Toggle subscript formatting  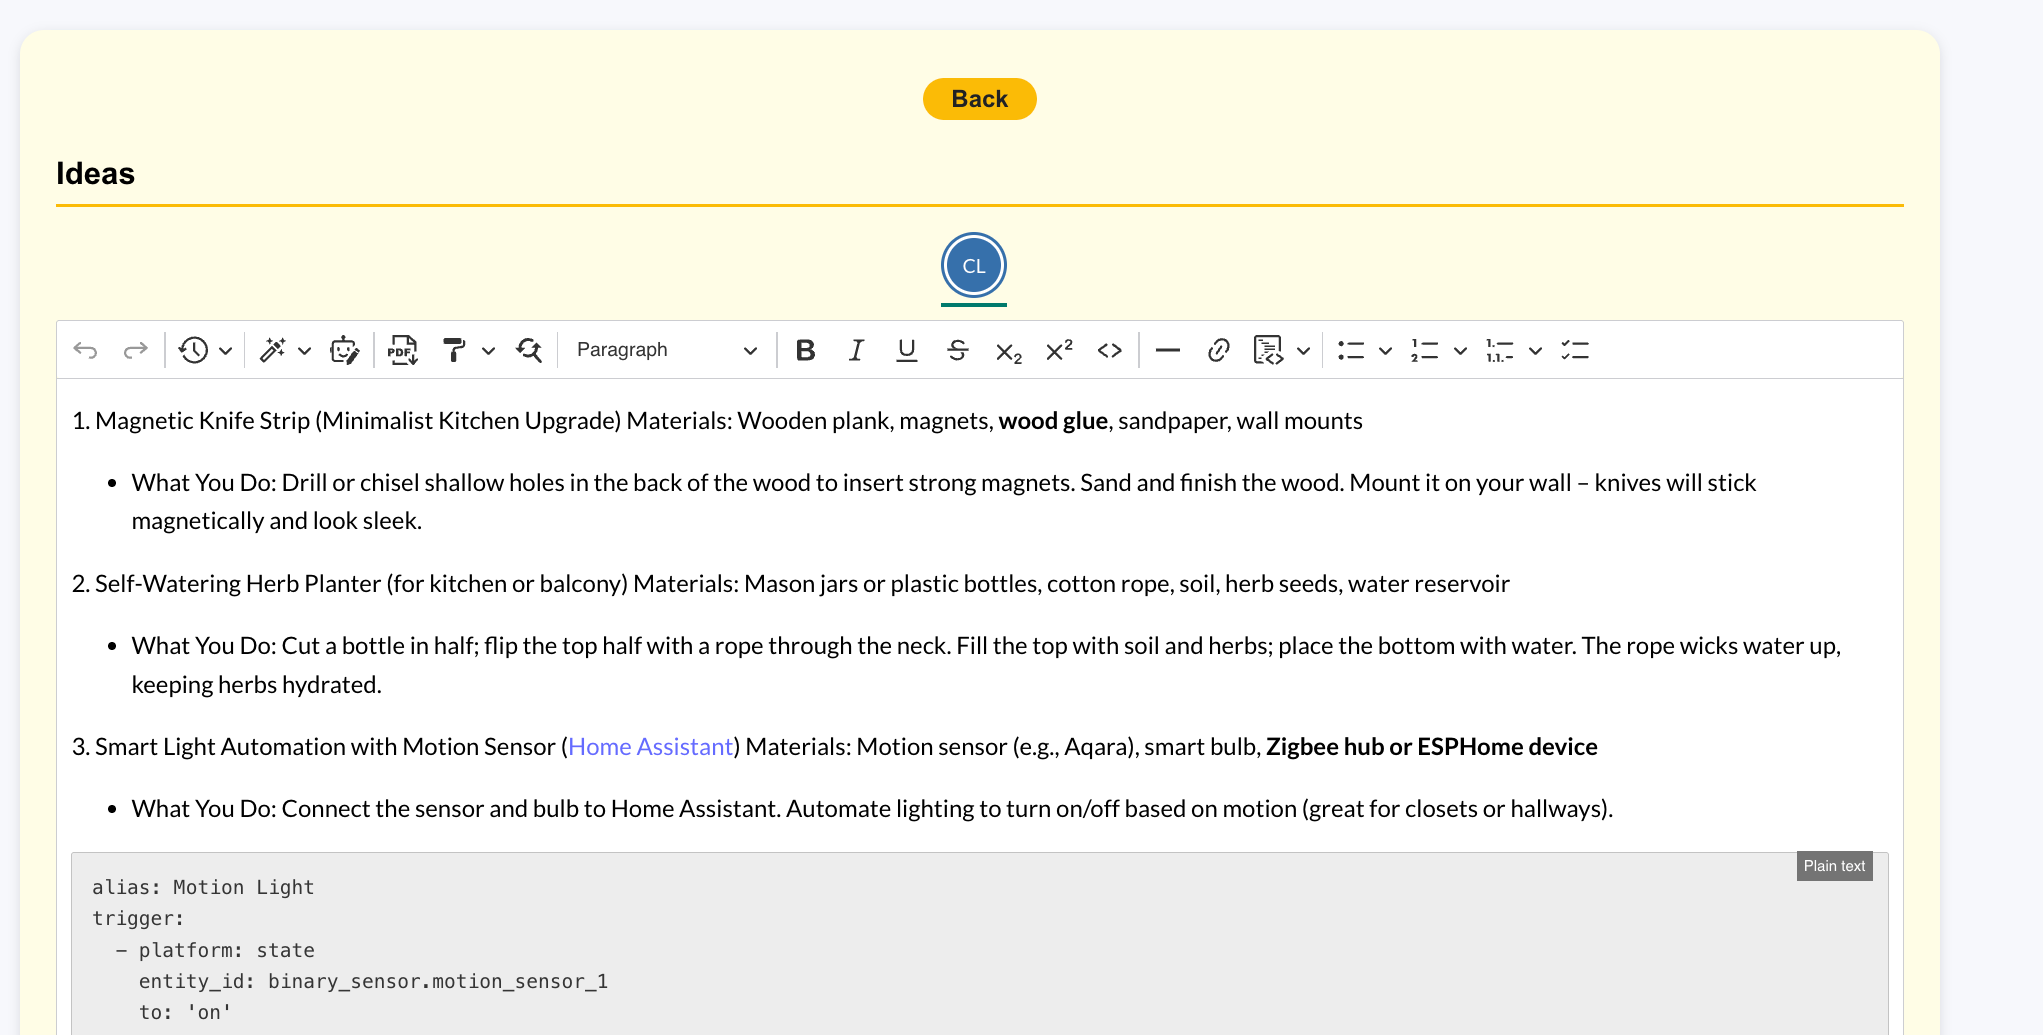1008,351
